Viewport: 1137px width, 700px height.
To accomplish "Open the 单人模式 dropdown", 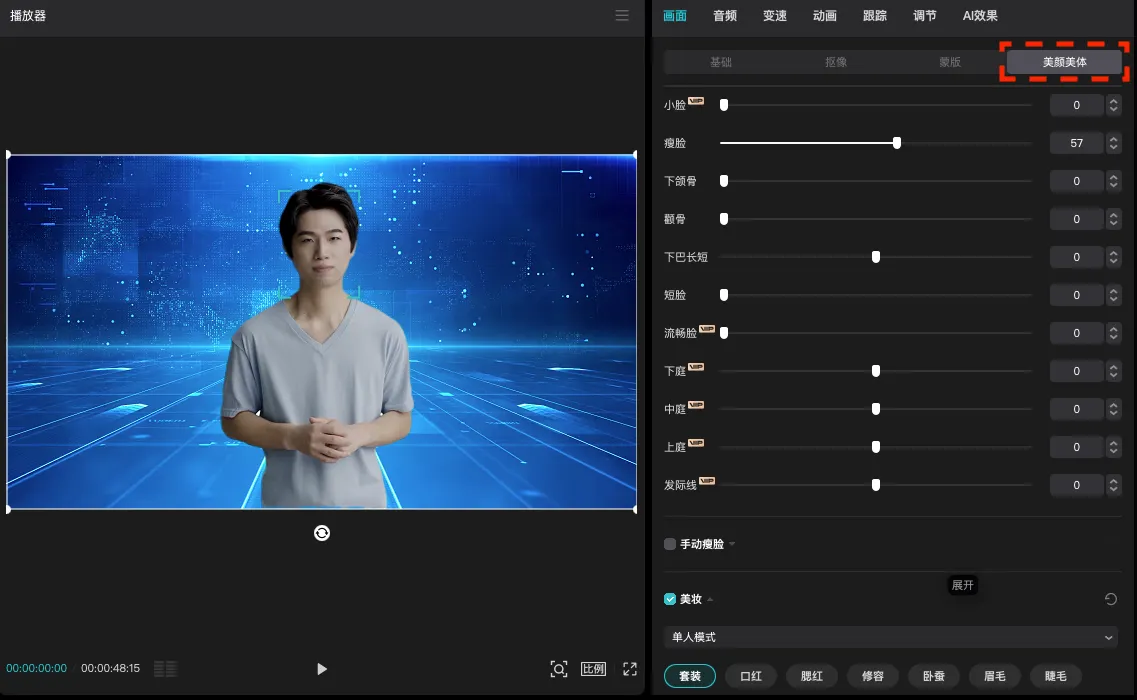I will [890, 637].
